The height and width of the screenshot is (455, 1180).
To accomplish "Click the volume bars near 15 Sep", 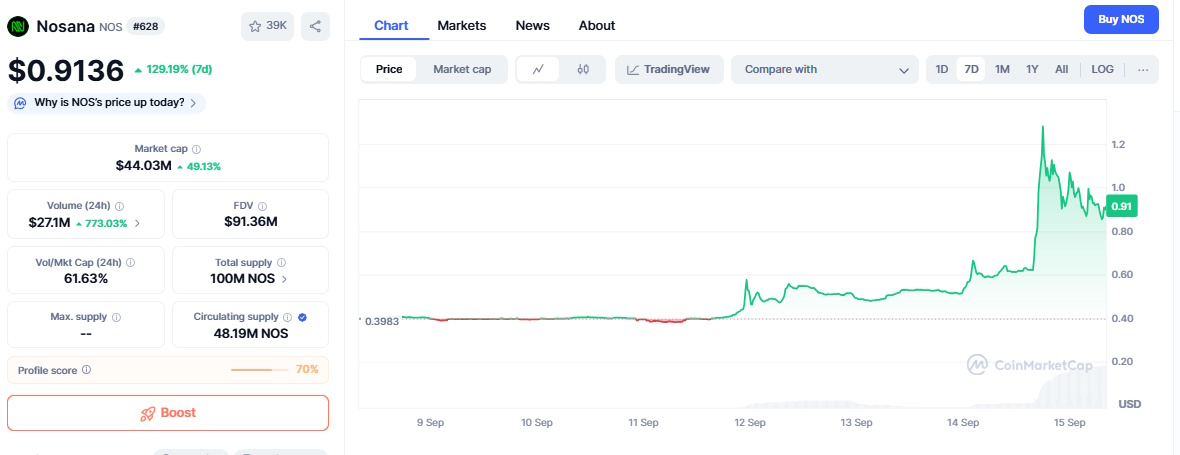I will pos(1072,387).
